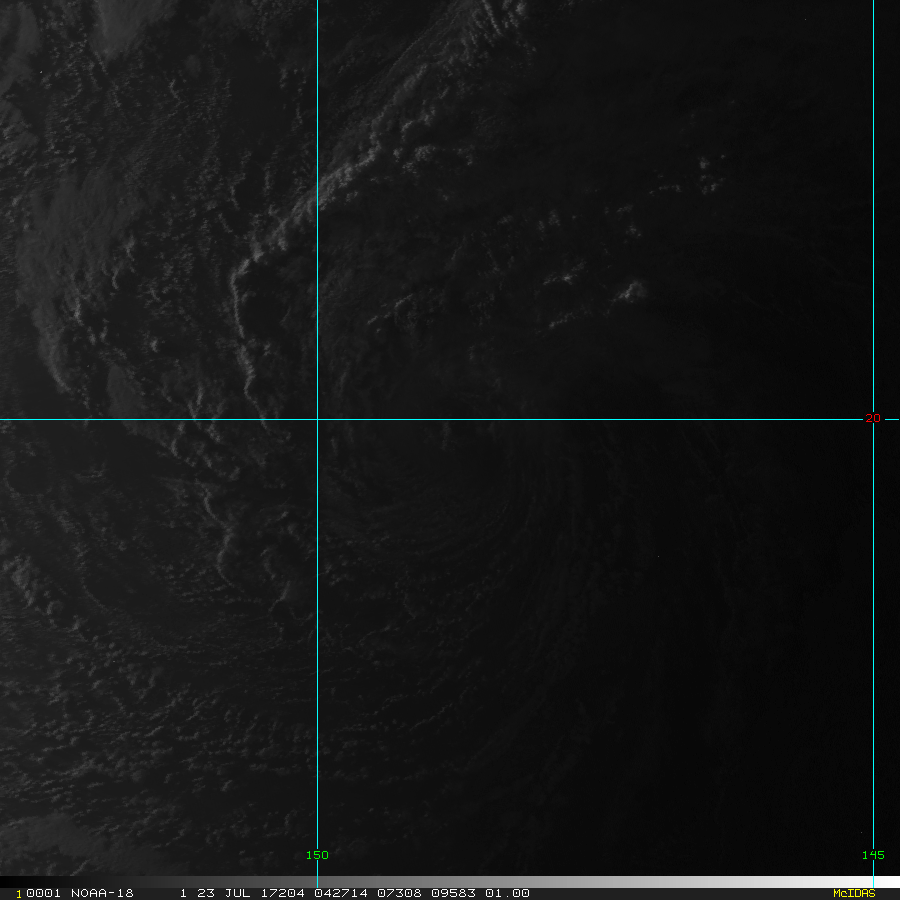Click the middle of grayscale bar
Image resolution: width=900 pixels, height=900 pixels.
pyautogui.click(x=450, y=882)
